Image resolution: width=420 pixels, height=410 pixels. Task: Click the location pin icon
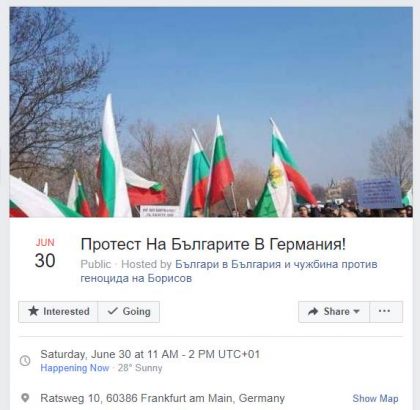(x=25, y=398)
